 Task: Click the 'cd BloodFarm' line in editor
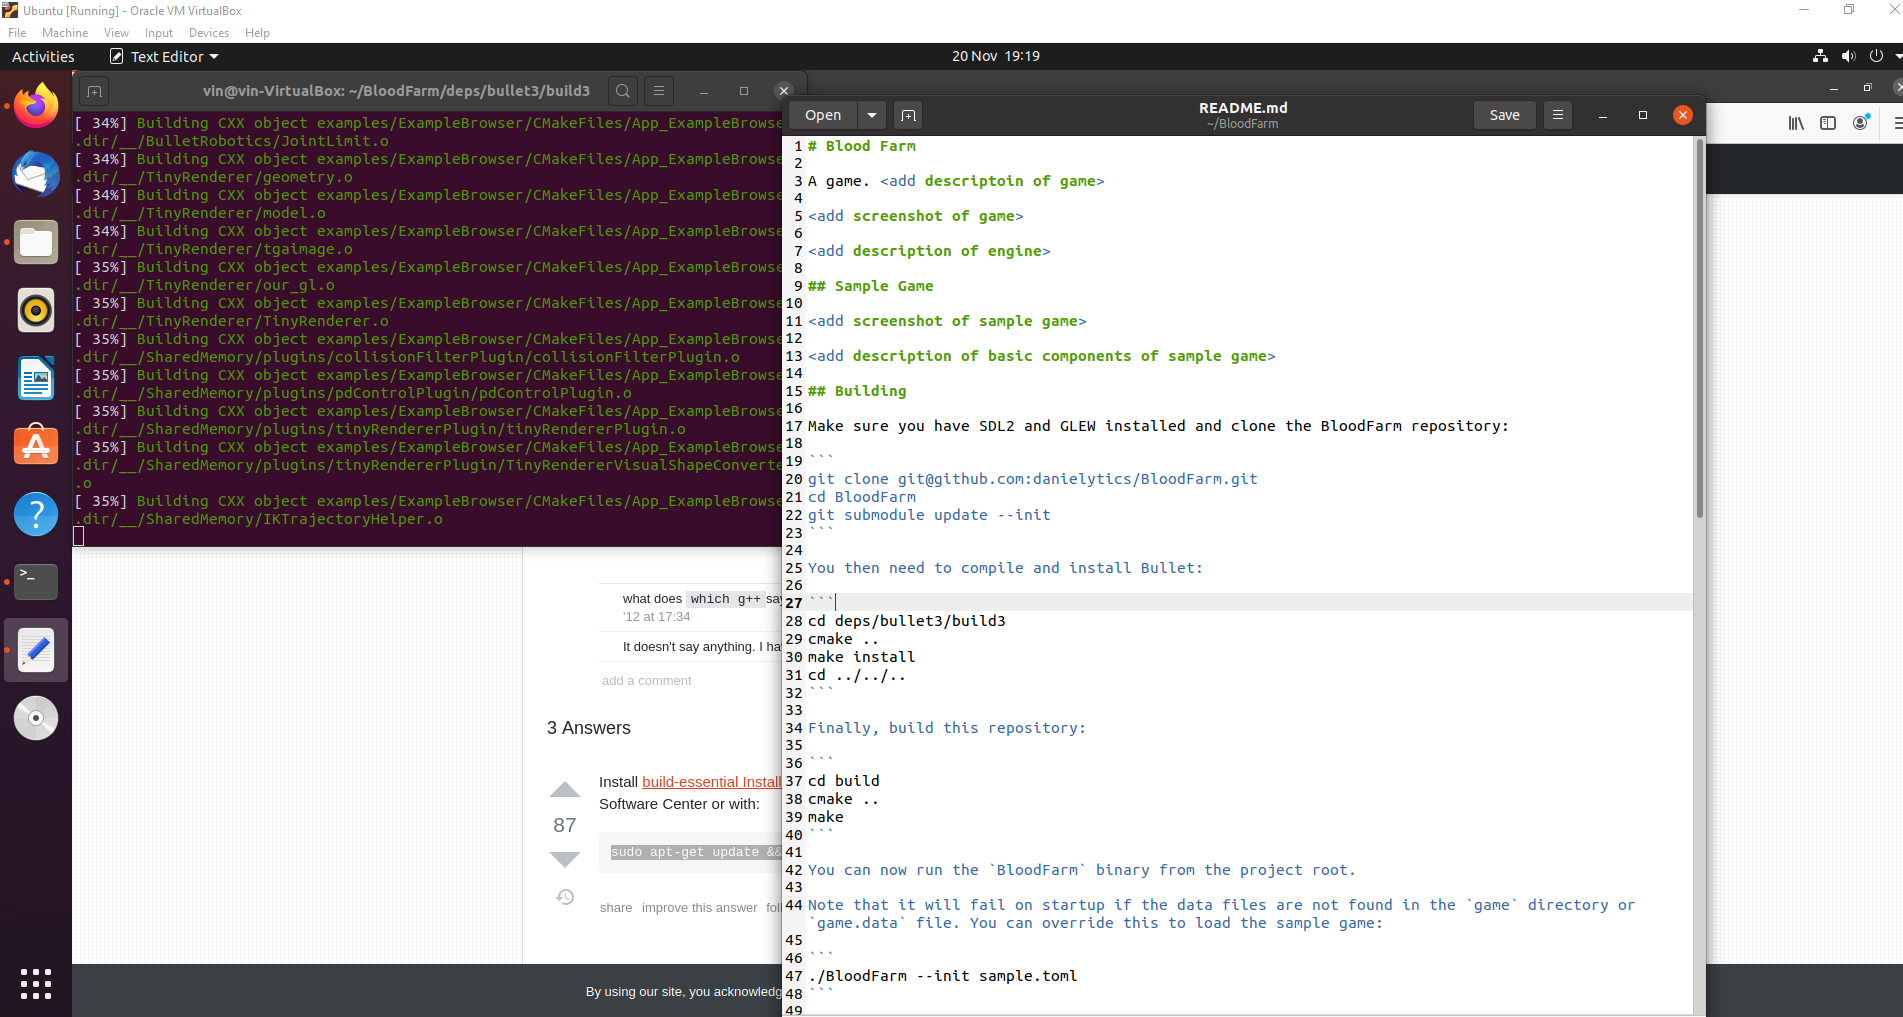[x=862, y=497]
